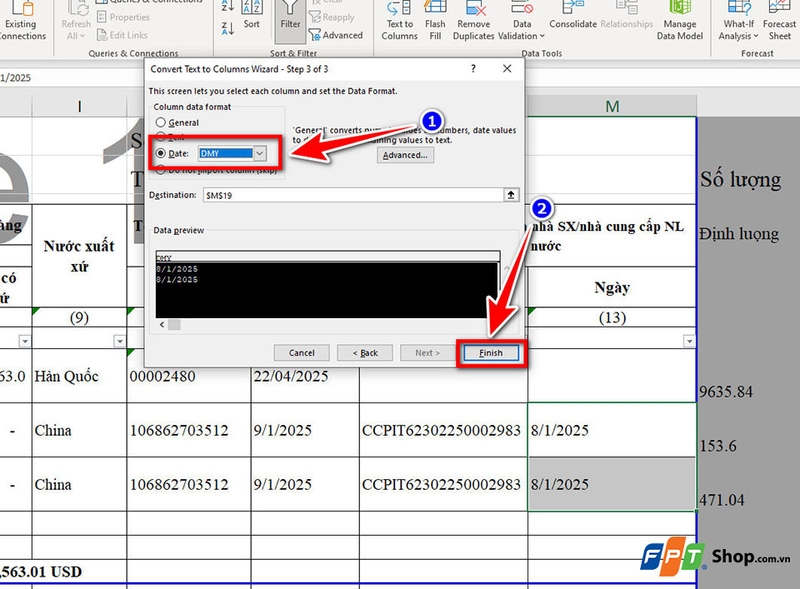Click inside the Destination field

point(300,193)
